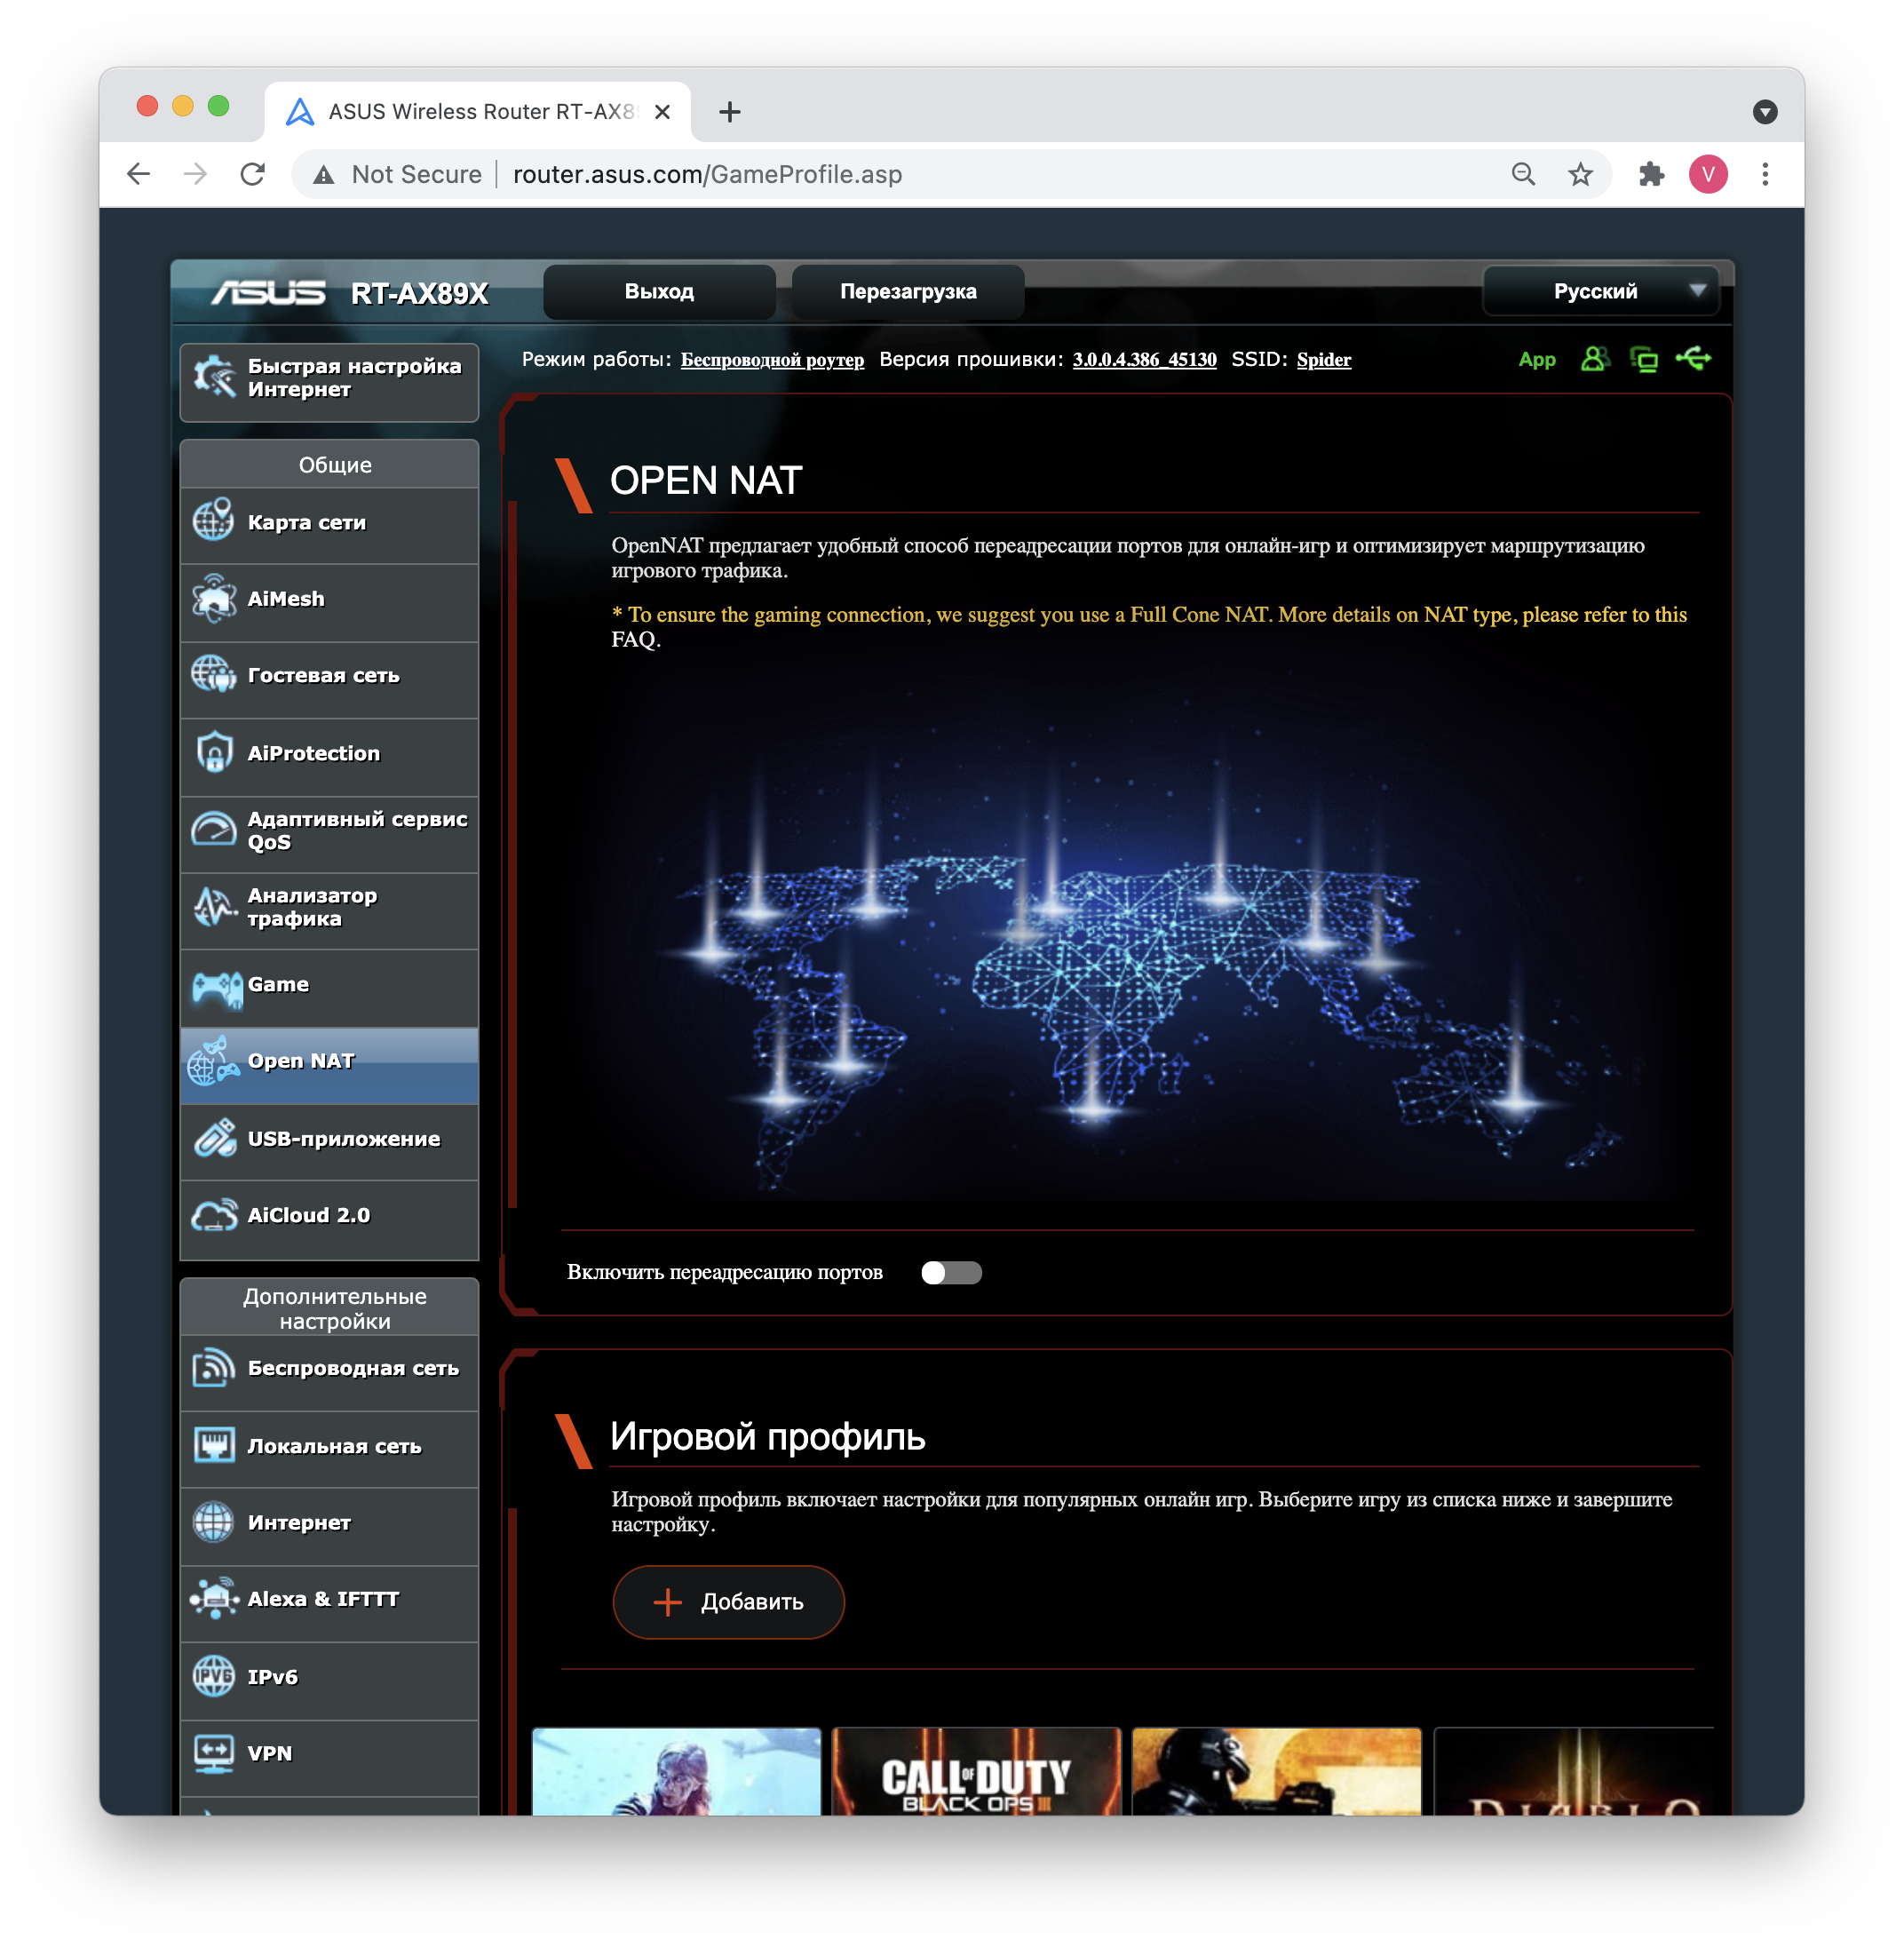Screen dimensions: 1904x1947
Task: Open a new browser tab
Action: pos(730,112)
